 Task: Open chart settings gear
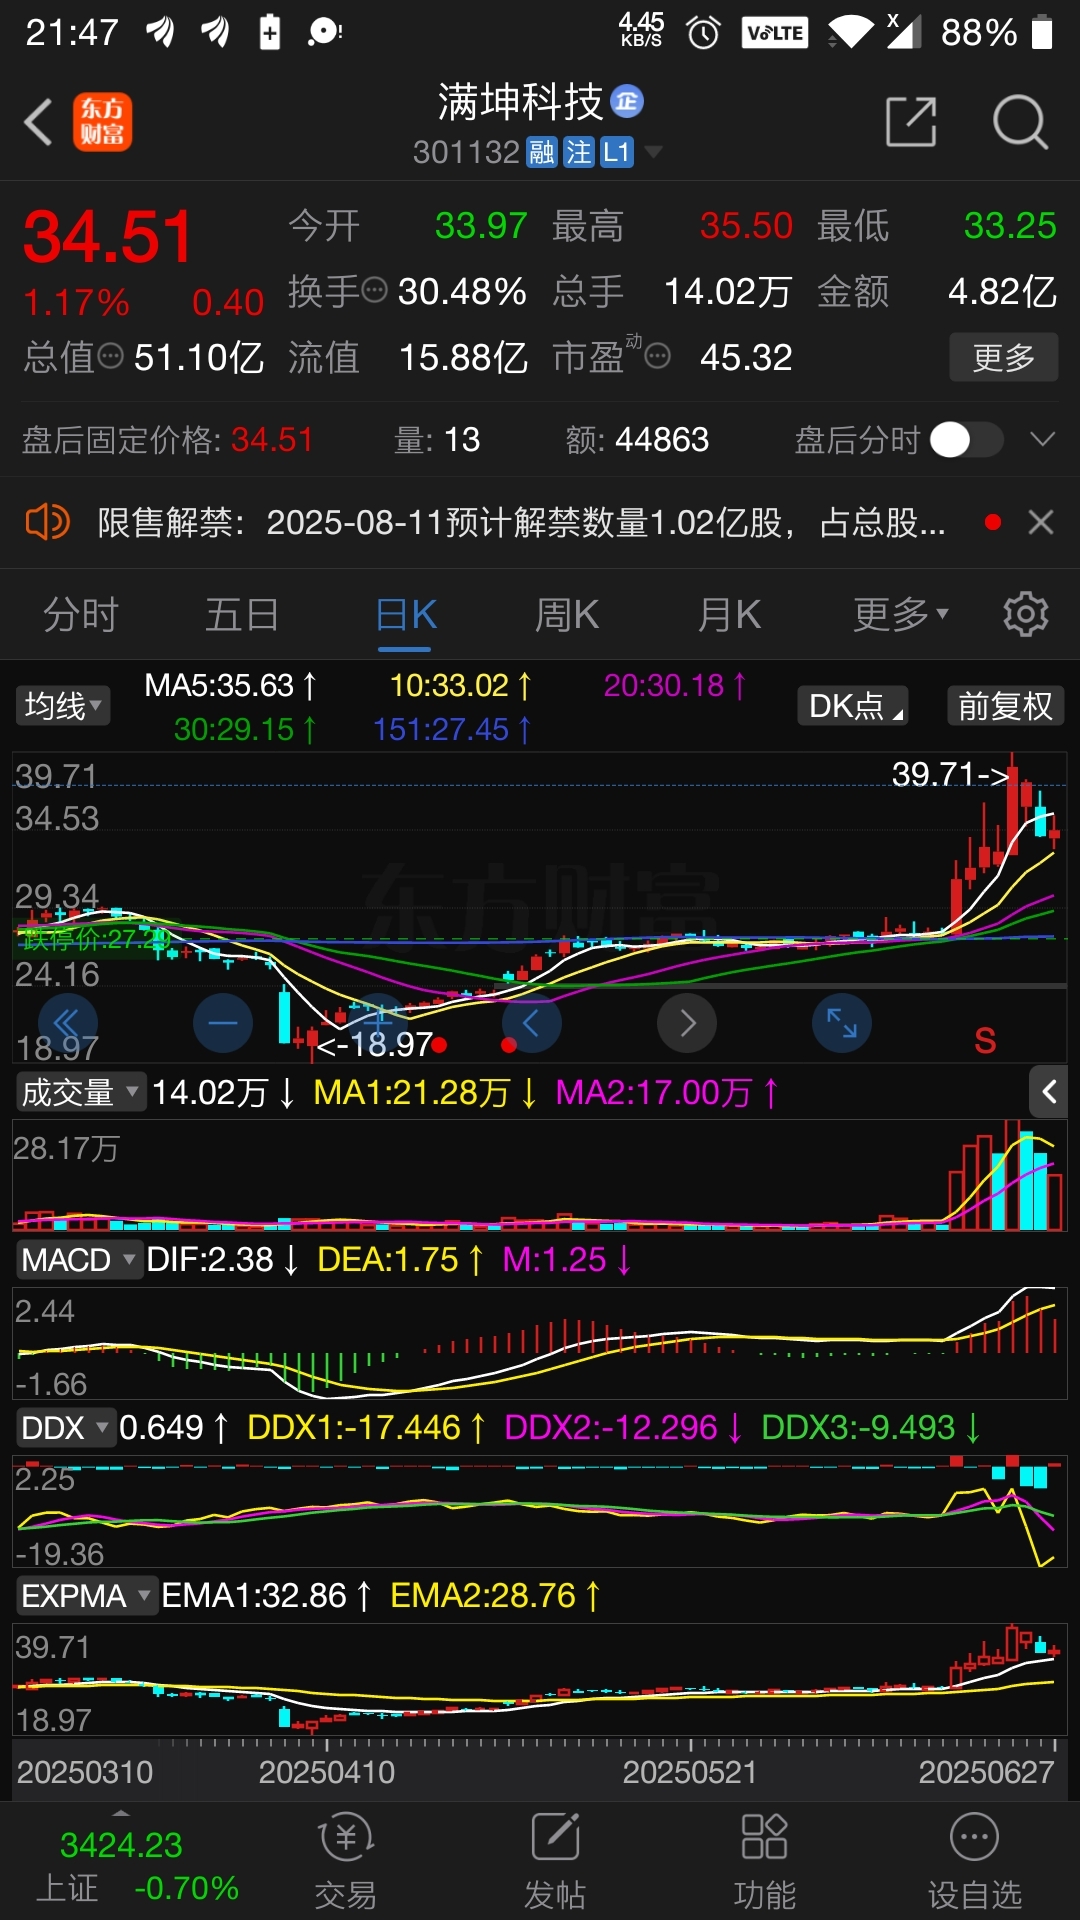click(1025, 614)
